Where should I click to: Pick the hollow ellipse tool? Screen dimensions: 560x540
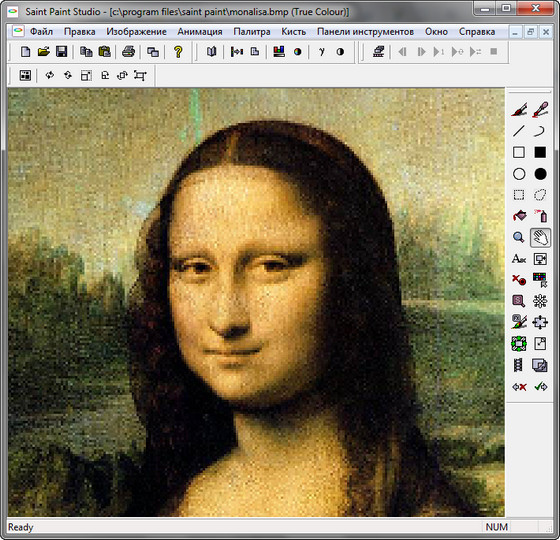(x=519, y=174)
